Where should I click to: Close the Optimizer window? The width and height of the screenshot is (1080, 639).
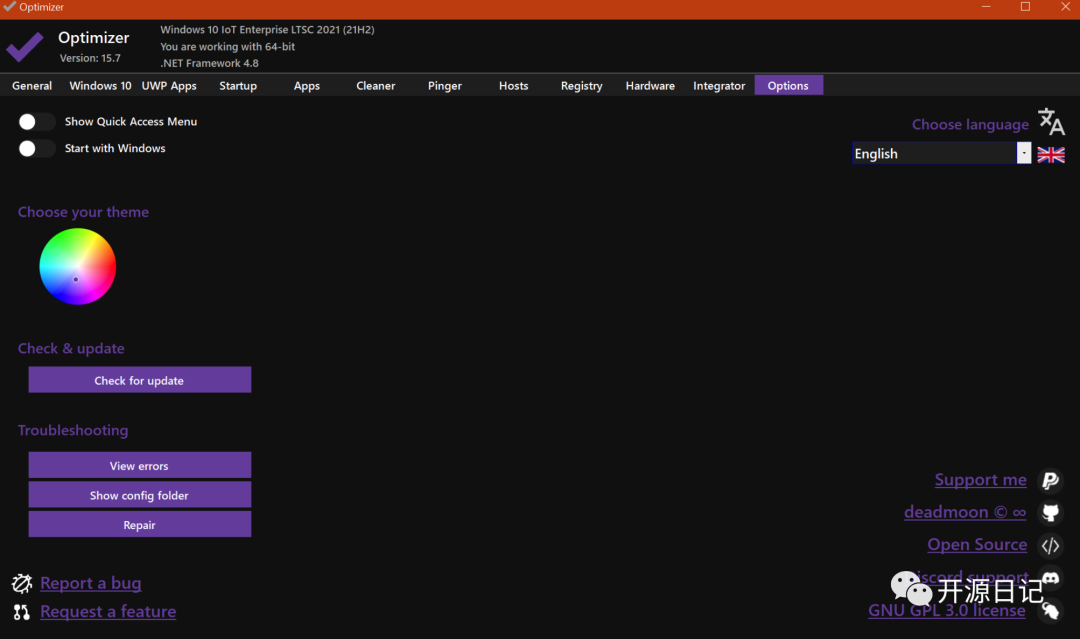tap(1065, 7)
